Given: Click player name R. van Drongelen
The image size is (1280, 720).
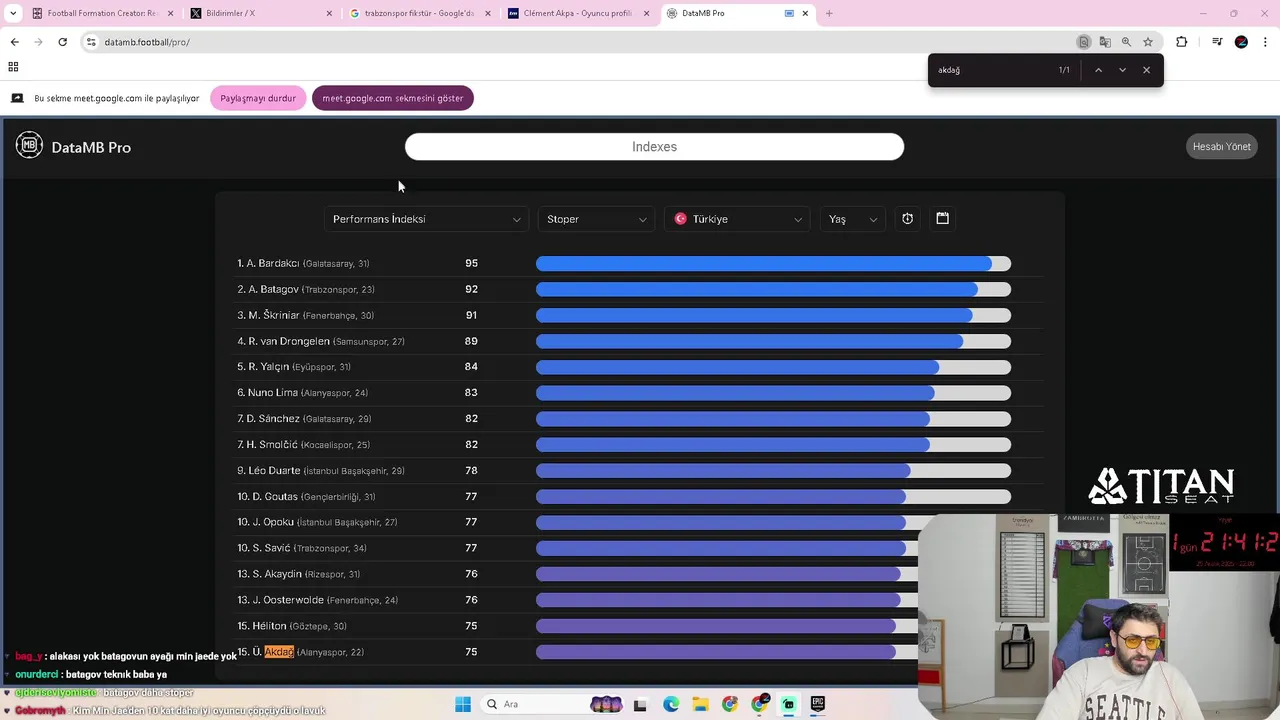Looking at the screenshot, I should [289, 341].
